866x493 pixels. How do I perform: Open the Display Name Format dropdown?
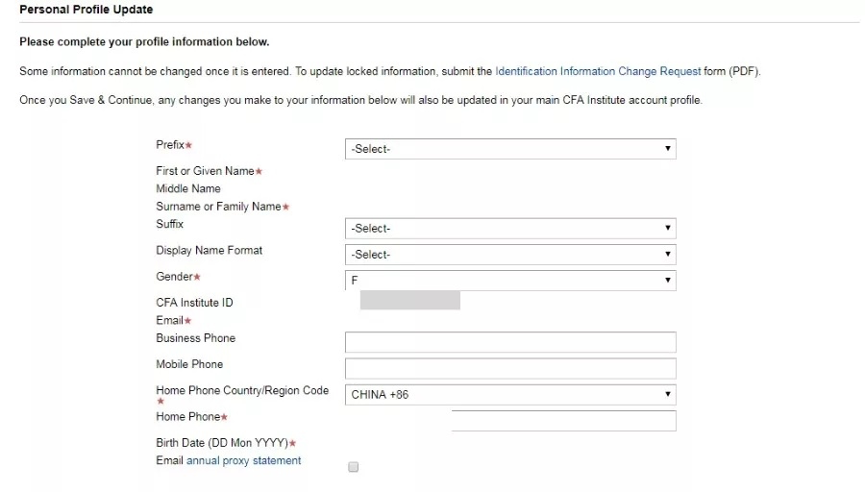click(x=510, y=254)
